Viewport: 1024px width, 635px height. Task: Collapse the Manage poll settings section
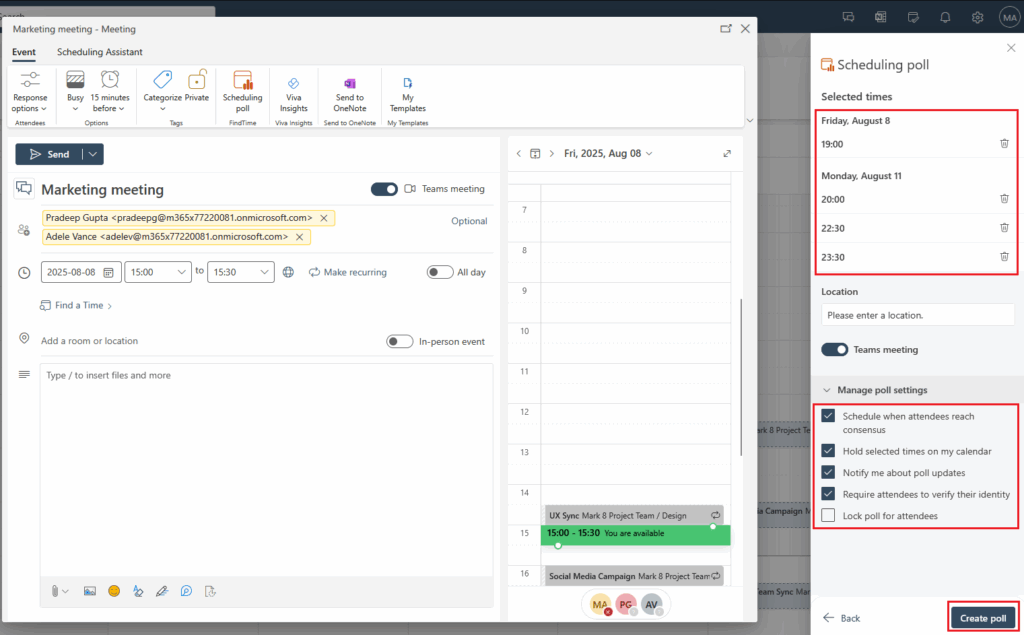(x=827, y=390)
